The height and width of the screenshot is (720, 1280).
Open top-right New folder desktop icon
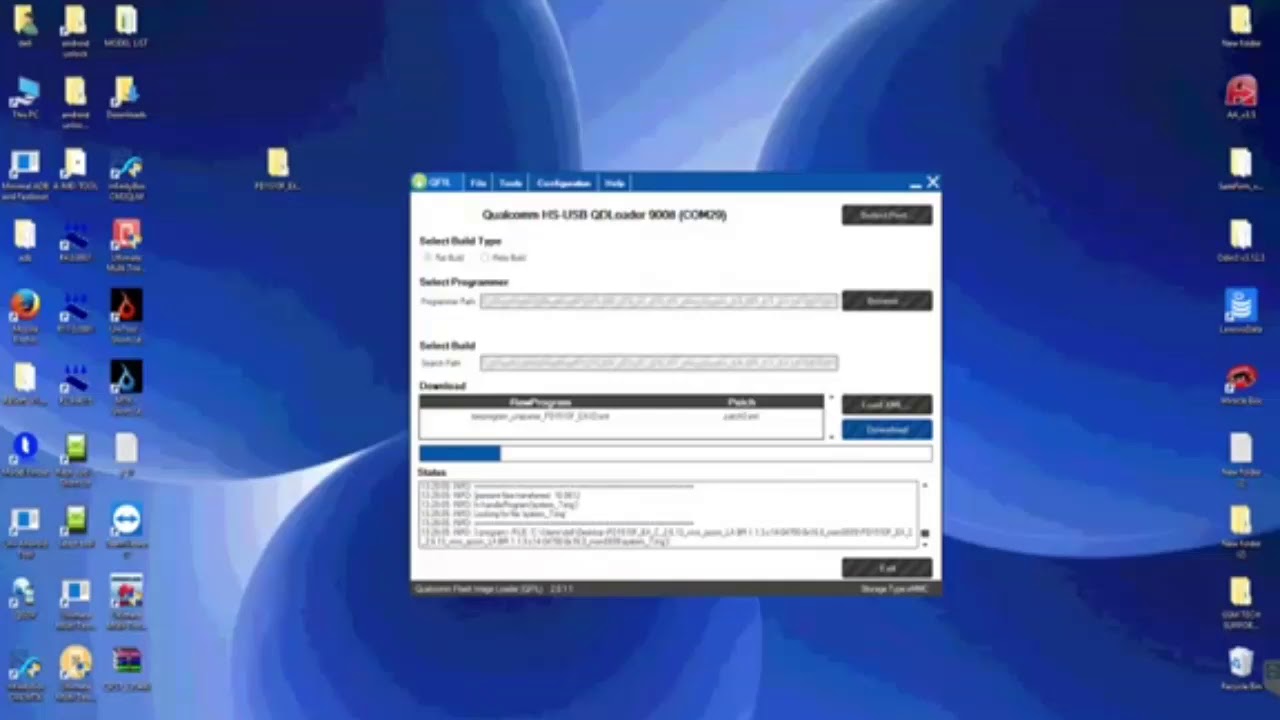tap(1241, 25)
